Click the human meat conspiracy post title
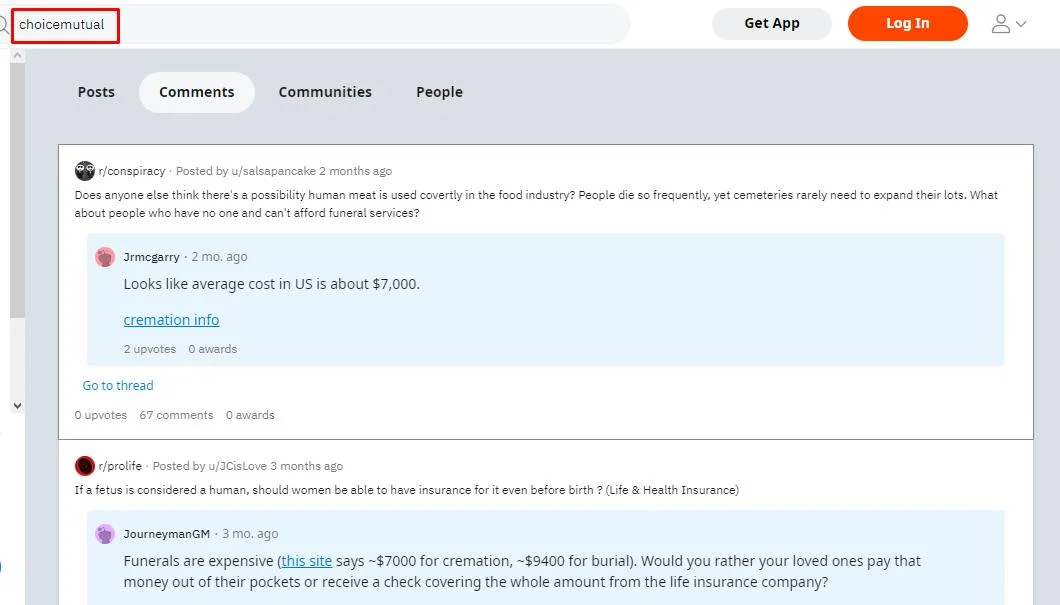Image resolution: width=1060 pixels, height=605 pixels. pos(536,203)
